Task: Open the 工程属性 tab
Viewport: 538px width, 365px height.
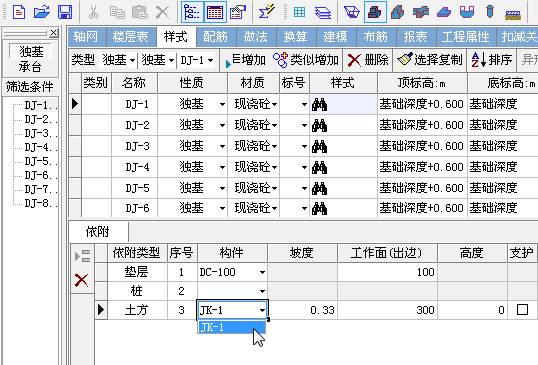Action: [466, 37]
